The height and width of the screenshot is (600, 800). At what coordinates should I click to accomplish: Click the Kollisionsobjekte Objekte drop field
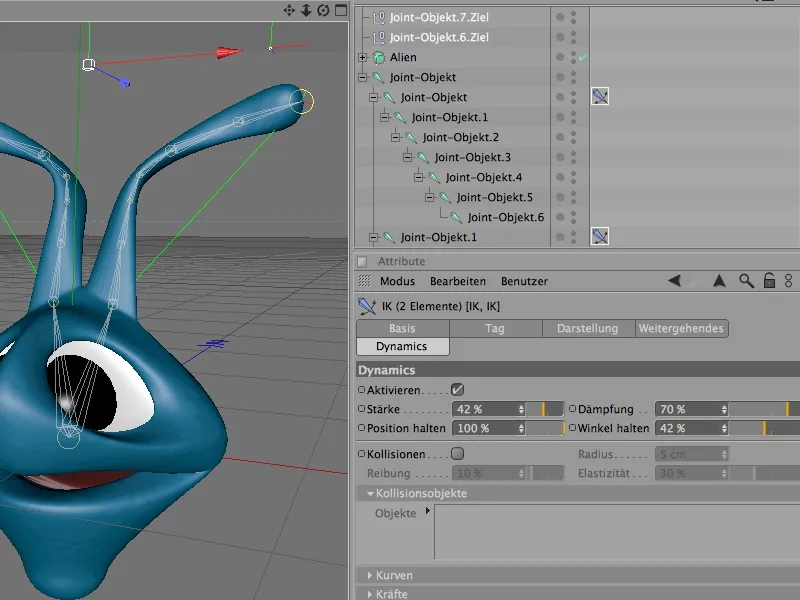(617, 532)
